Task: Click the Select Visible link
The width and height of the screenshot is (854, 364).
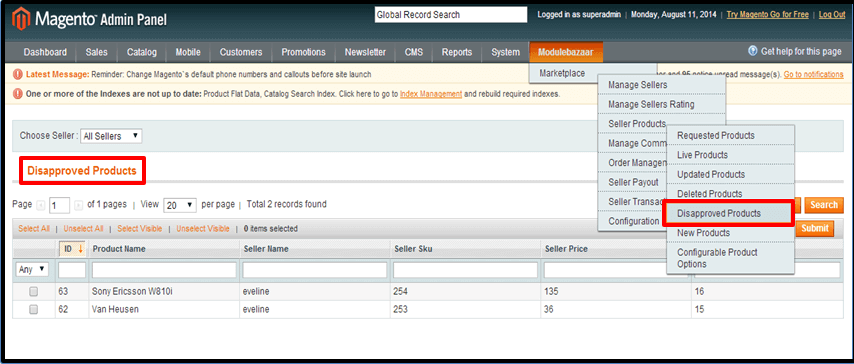Action: coord(139,228)
